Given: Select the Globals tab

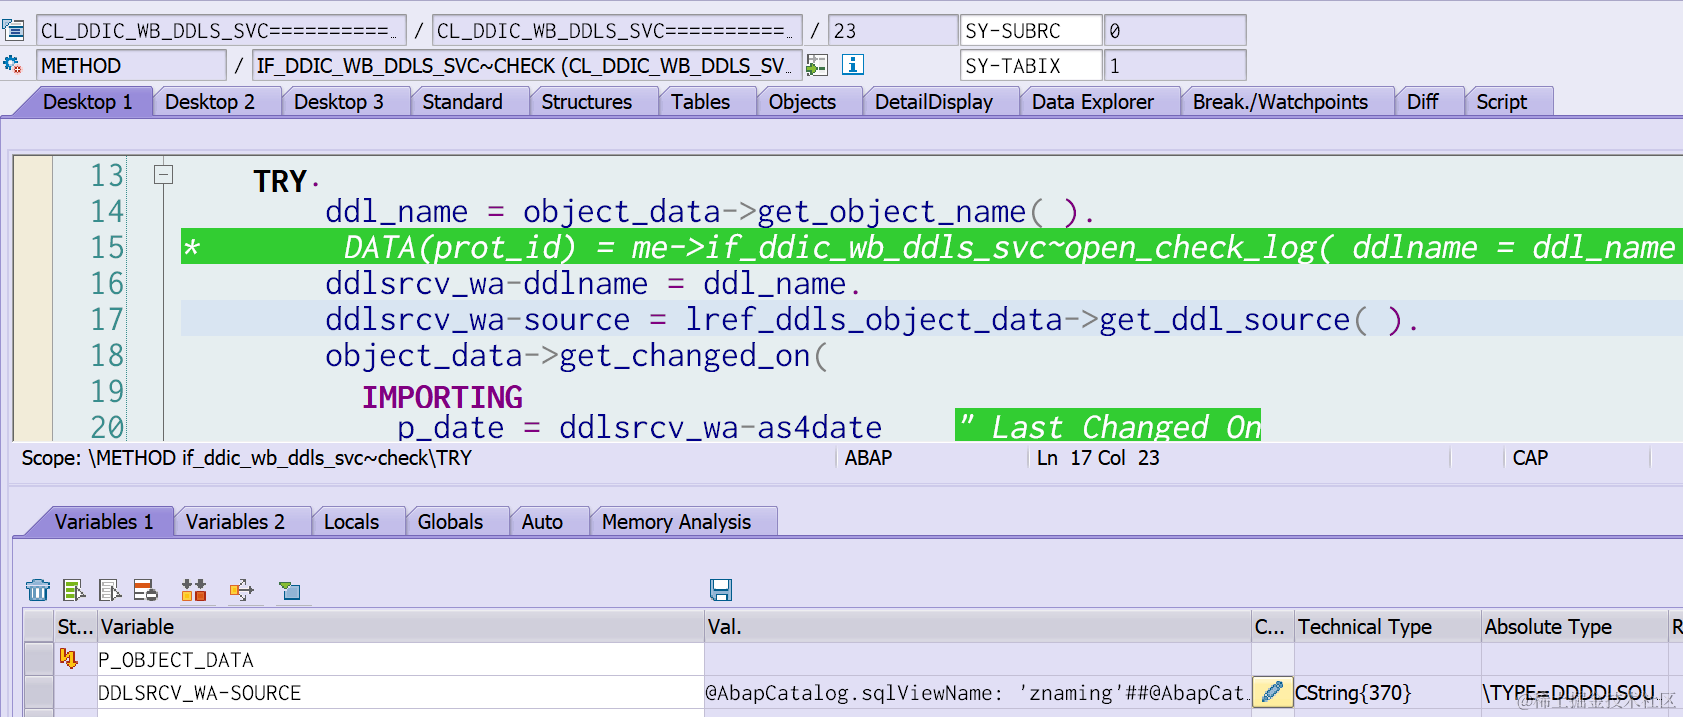Looking at the screenshot, I should (x=451, y=522).
